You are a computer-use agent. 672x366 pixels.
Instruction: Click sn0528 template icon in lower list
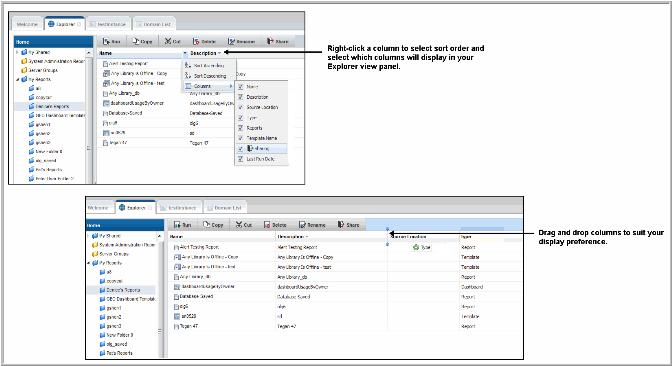(x=177, y=316)
